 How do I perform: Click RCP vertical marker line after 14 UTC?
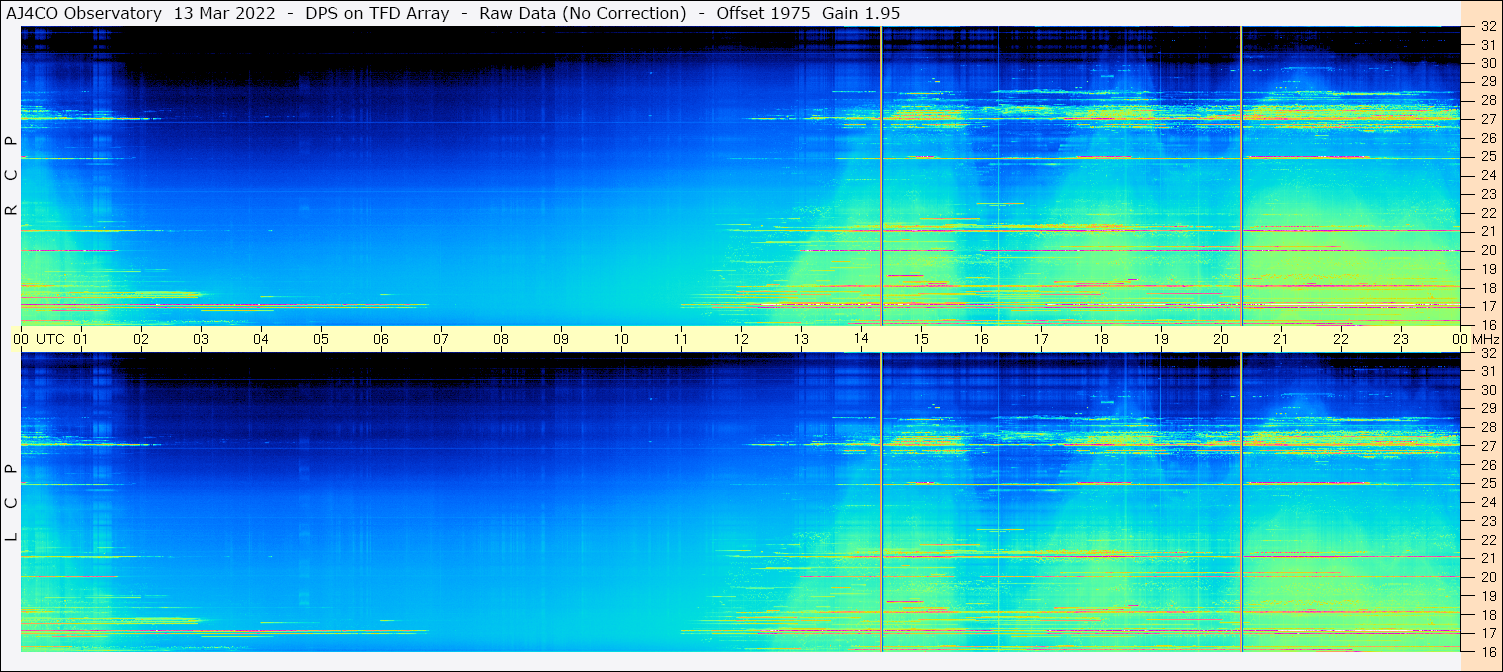(x=881, y=176)
